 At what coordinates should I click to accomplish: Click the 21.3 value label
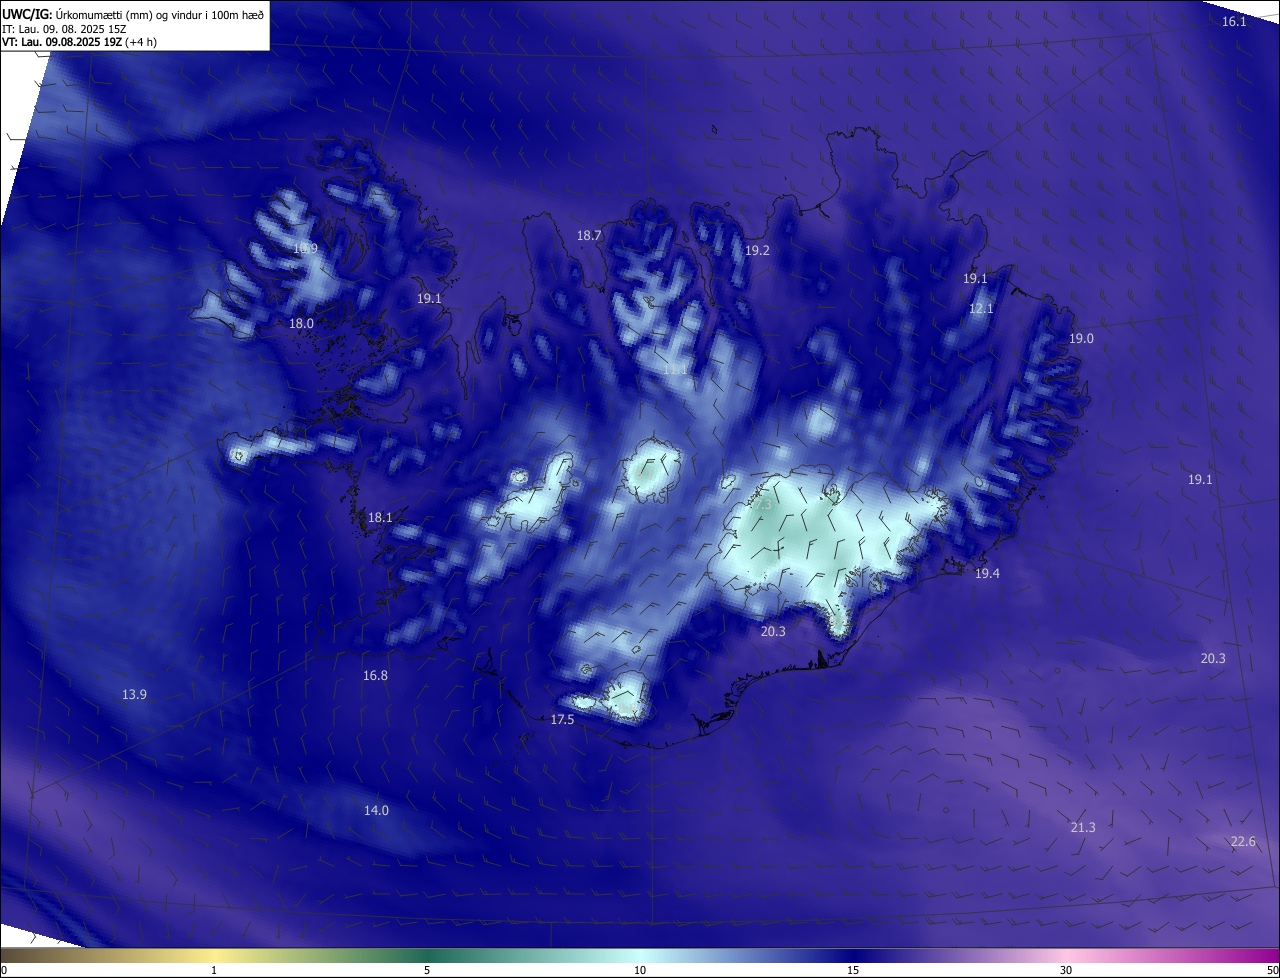(1083, 828)
